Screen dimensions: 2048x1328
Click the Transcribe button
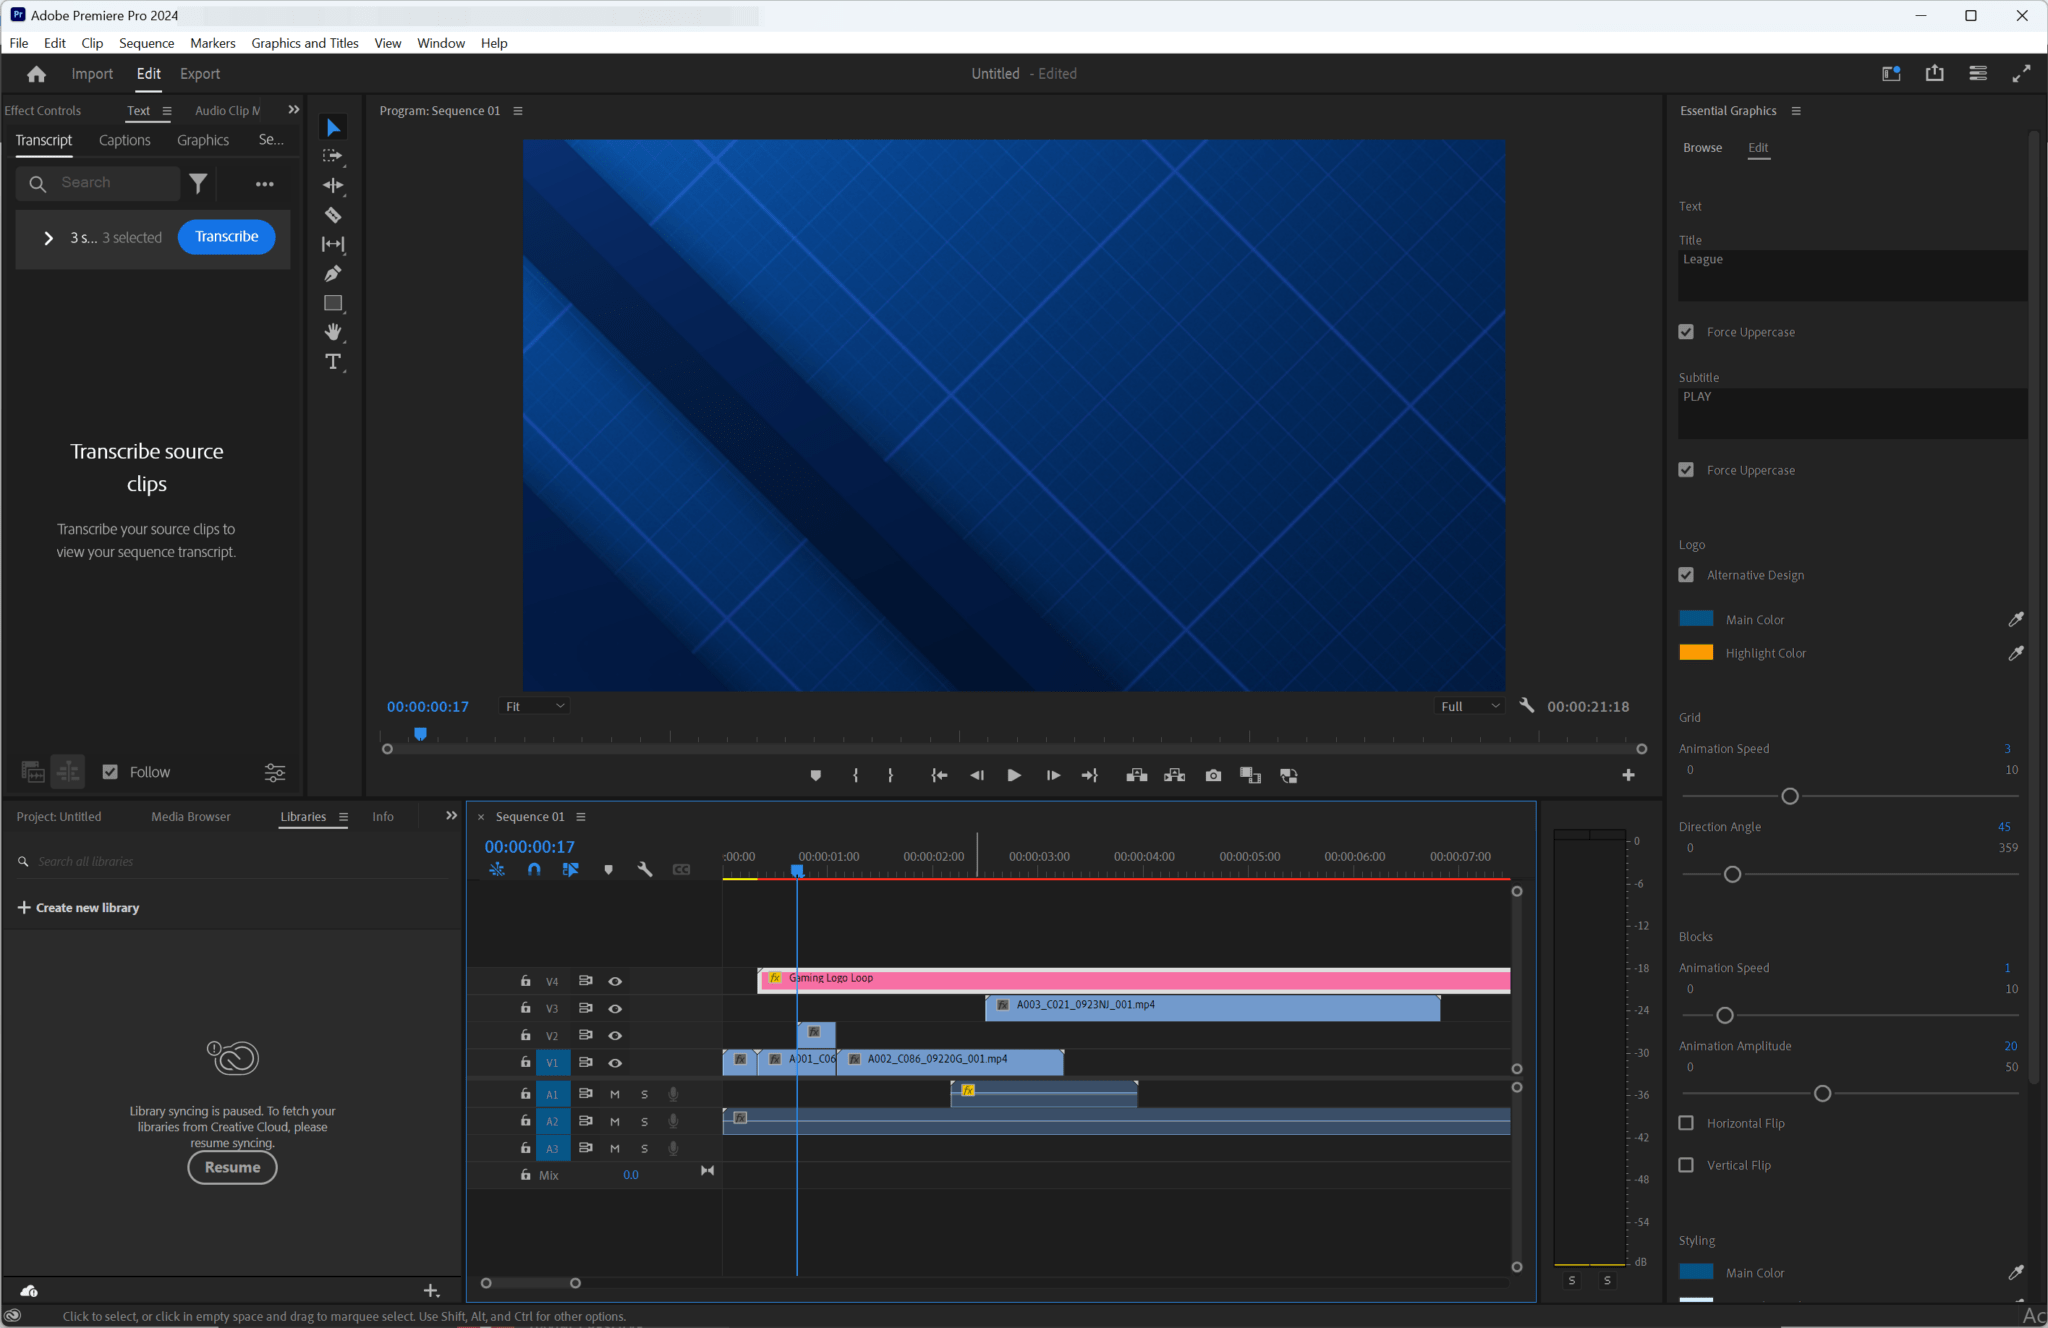tap(226, 236)
